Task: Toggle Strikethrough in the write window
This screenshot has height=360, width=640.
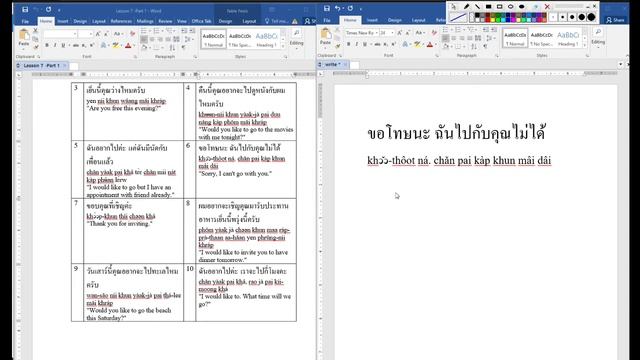Action: point(378,44)
